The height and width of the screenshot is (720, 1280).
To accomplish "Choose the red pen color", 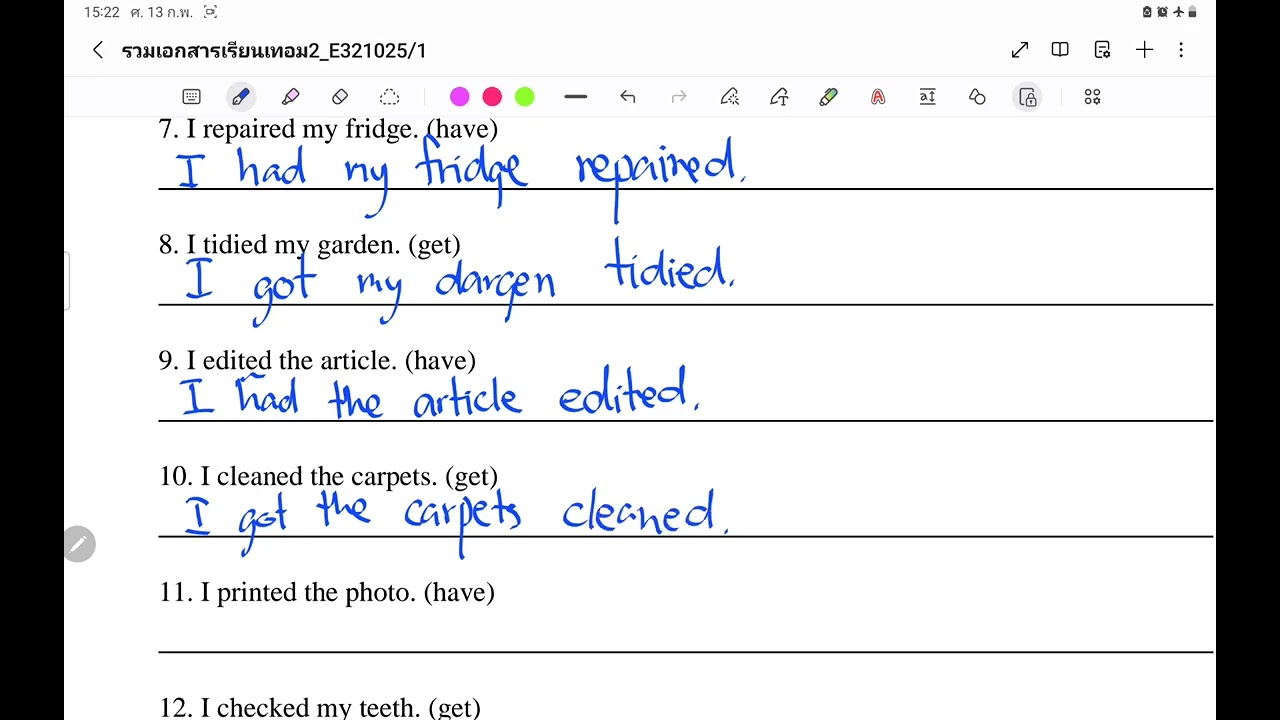I will coord(492,97).
